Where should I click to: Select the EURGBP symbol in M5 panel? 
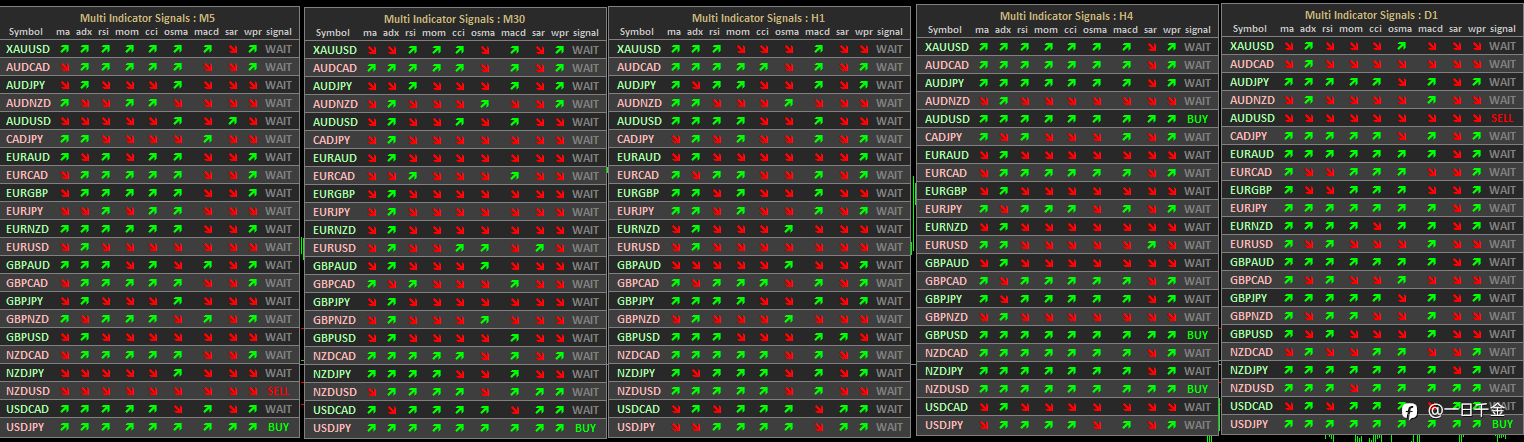pos(27,193)
